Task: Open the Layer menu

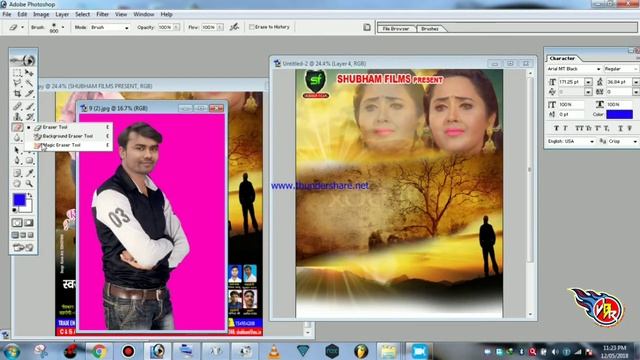Action: coord(62,14)
